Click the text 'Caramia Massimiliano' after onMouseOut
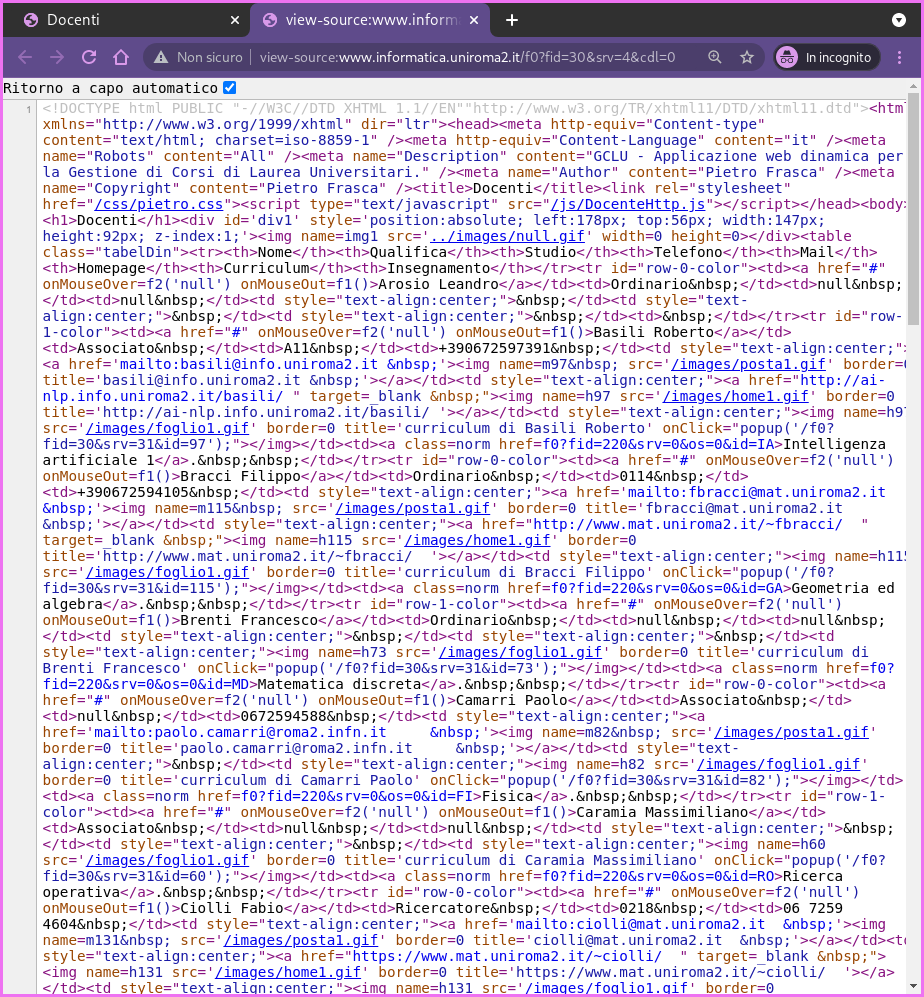This screenshot has height=997, width=924. click(x=662, y=812)
